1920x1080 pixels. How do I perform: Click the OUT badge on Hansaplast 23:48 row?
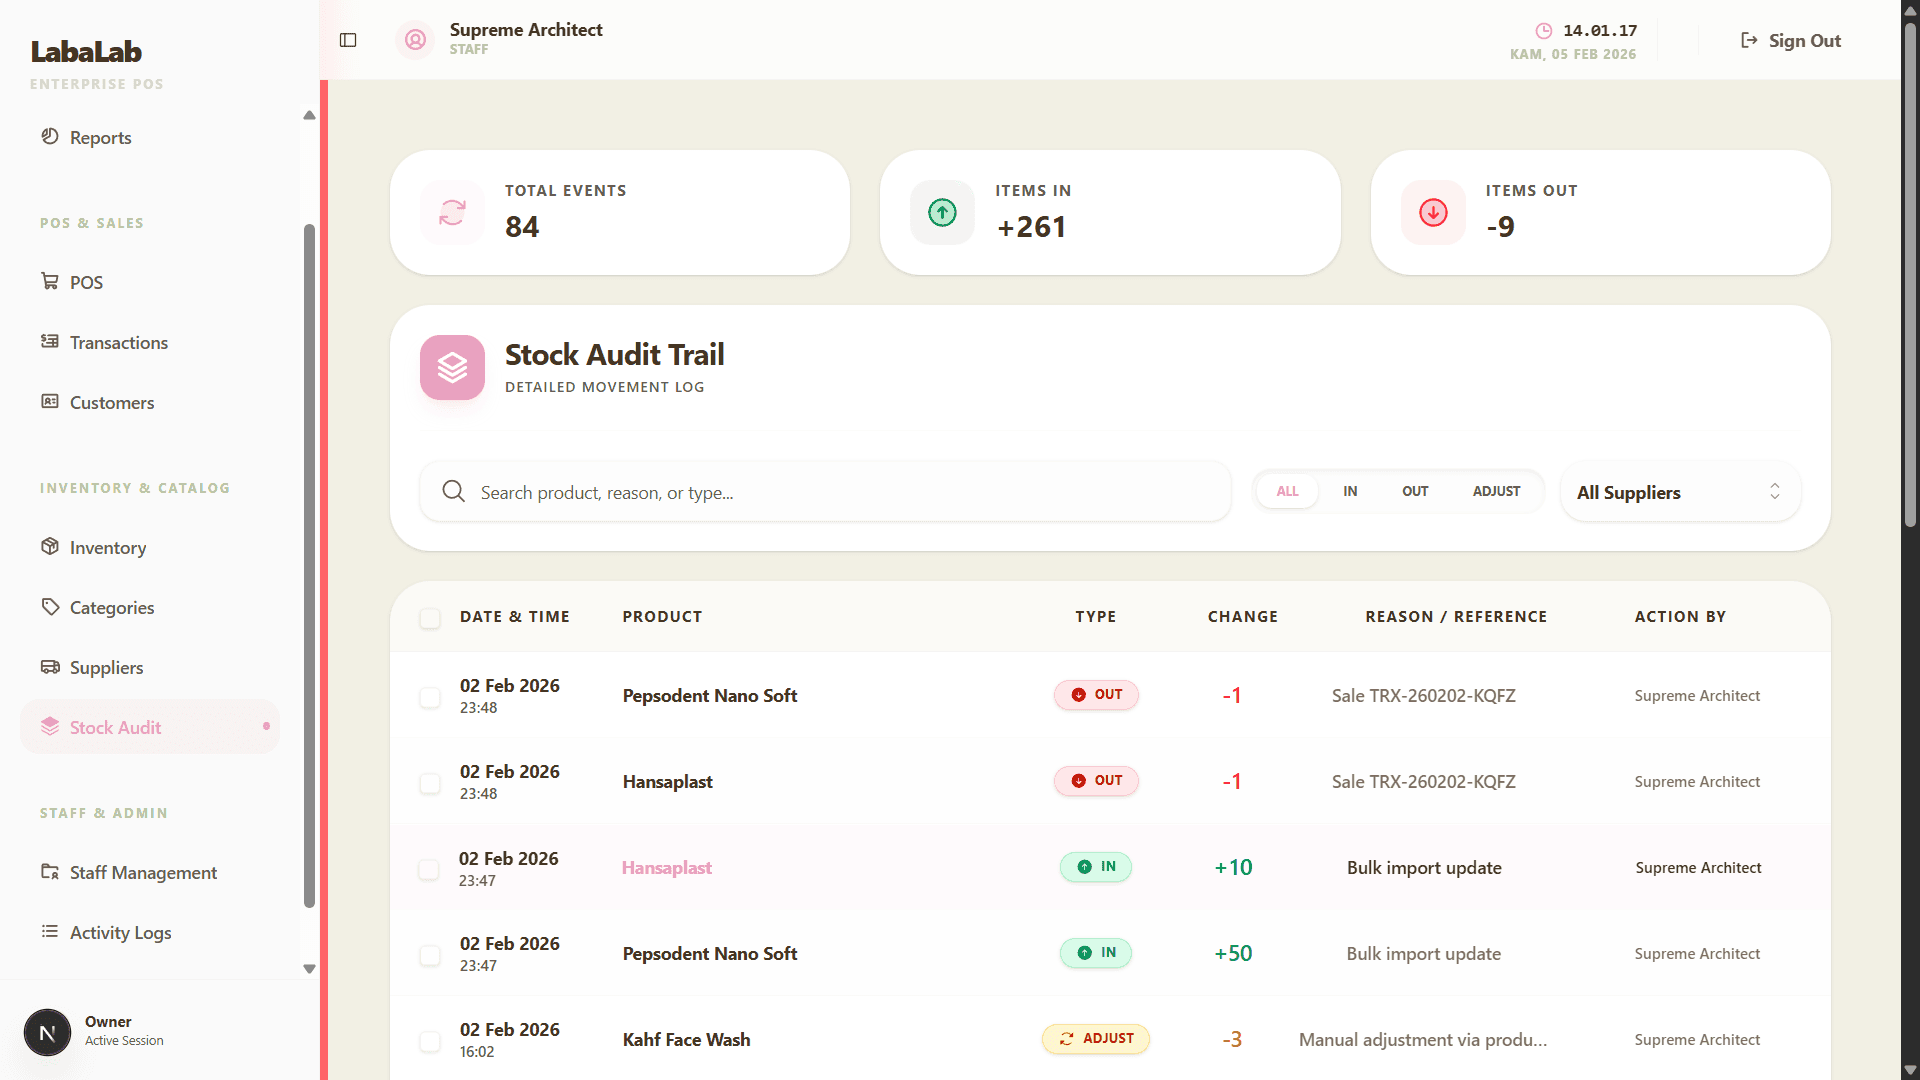tap(1096, 780)
